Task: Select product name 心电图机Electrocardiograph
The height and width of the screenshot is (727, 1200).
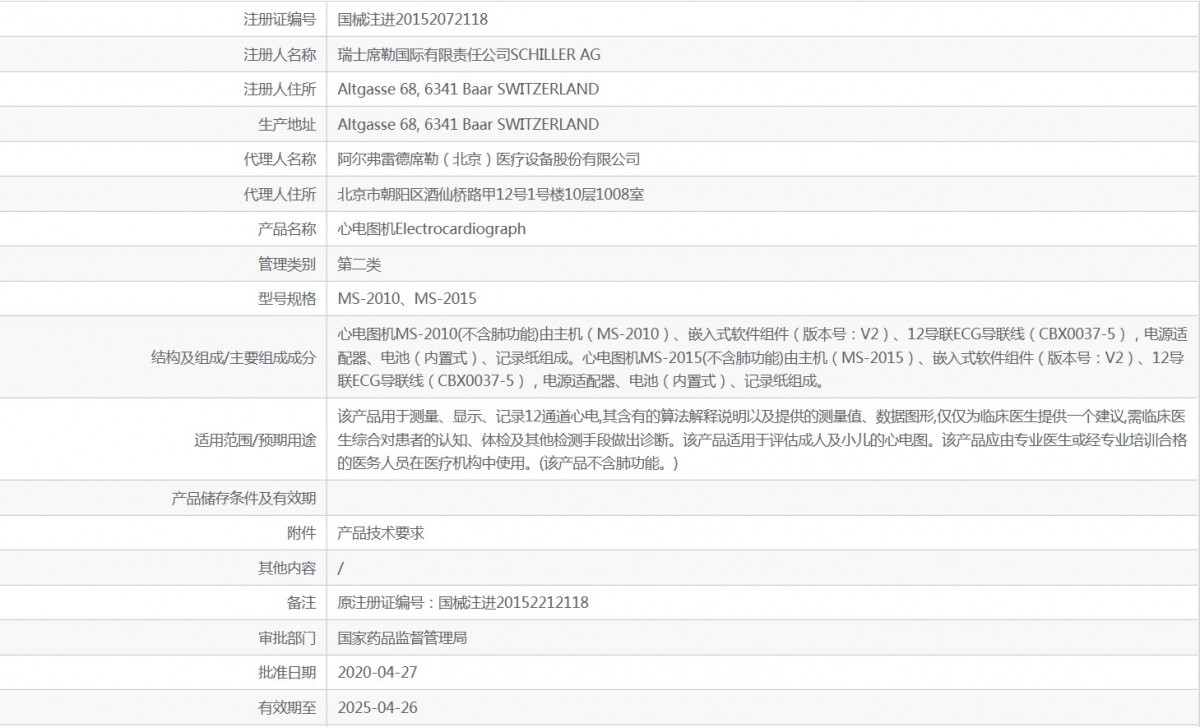Action: coord(432,229)
